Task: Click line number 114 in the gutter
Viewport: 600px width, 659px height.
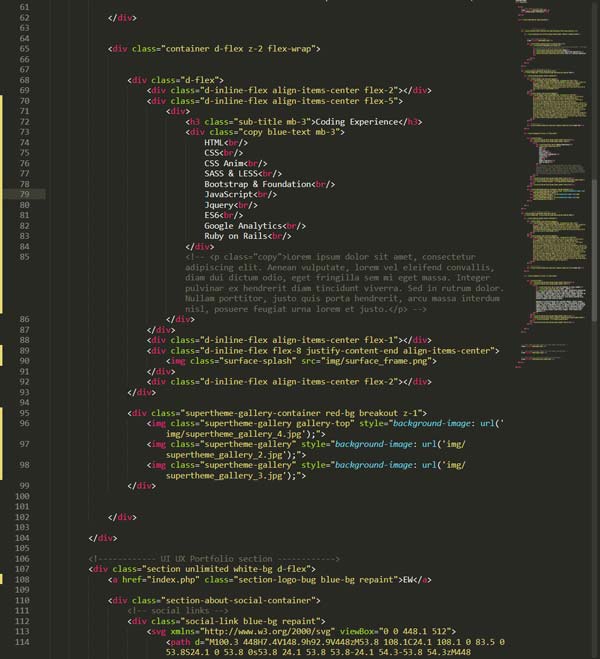Action: 23,642
